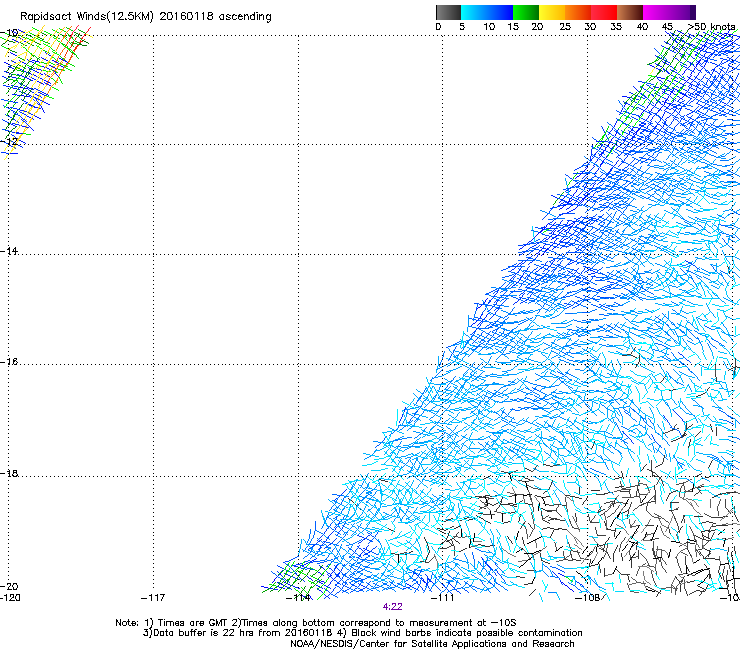Click the purple 4:22 time label
740x650 pixels.
pos(392,607)
